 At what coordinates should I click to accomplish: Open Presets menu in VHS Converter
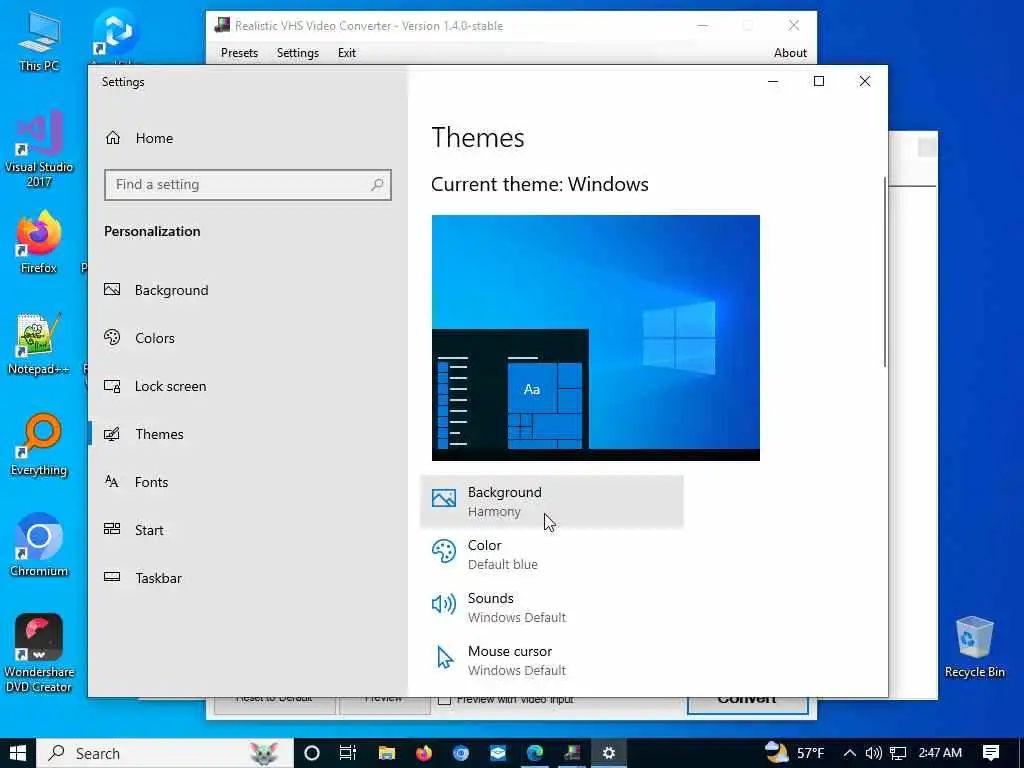239,53
